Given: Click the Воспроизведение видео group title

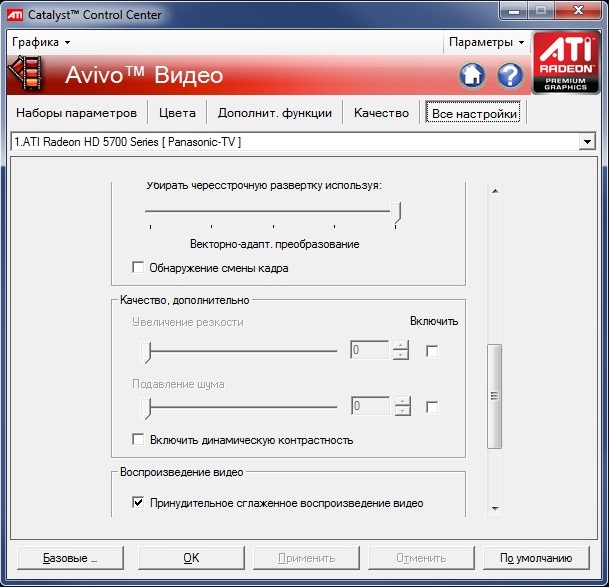Looking at the screenshot, I should click(181, 472).
